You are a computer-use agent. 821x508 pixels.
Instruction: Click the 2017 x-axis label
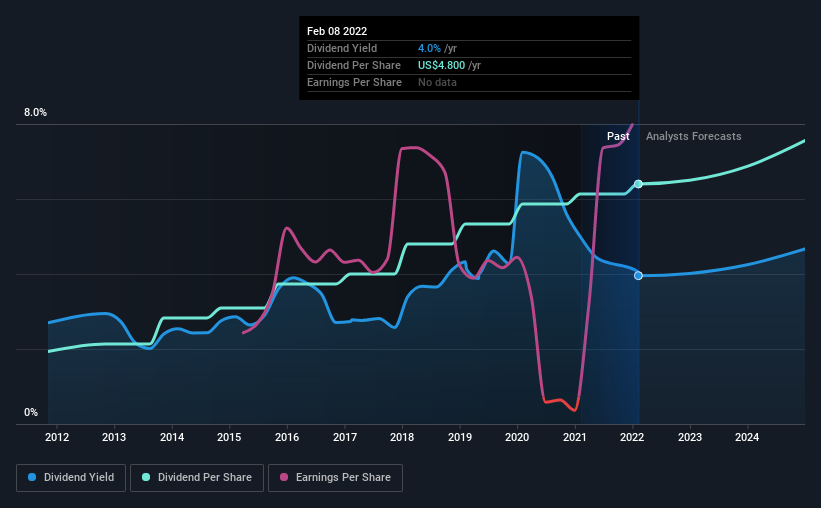345,437
